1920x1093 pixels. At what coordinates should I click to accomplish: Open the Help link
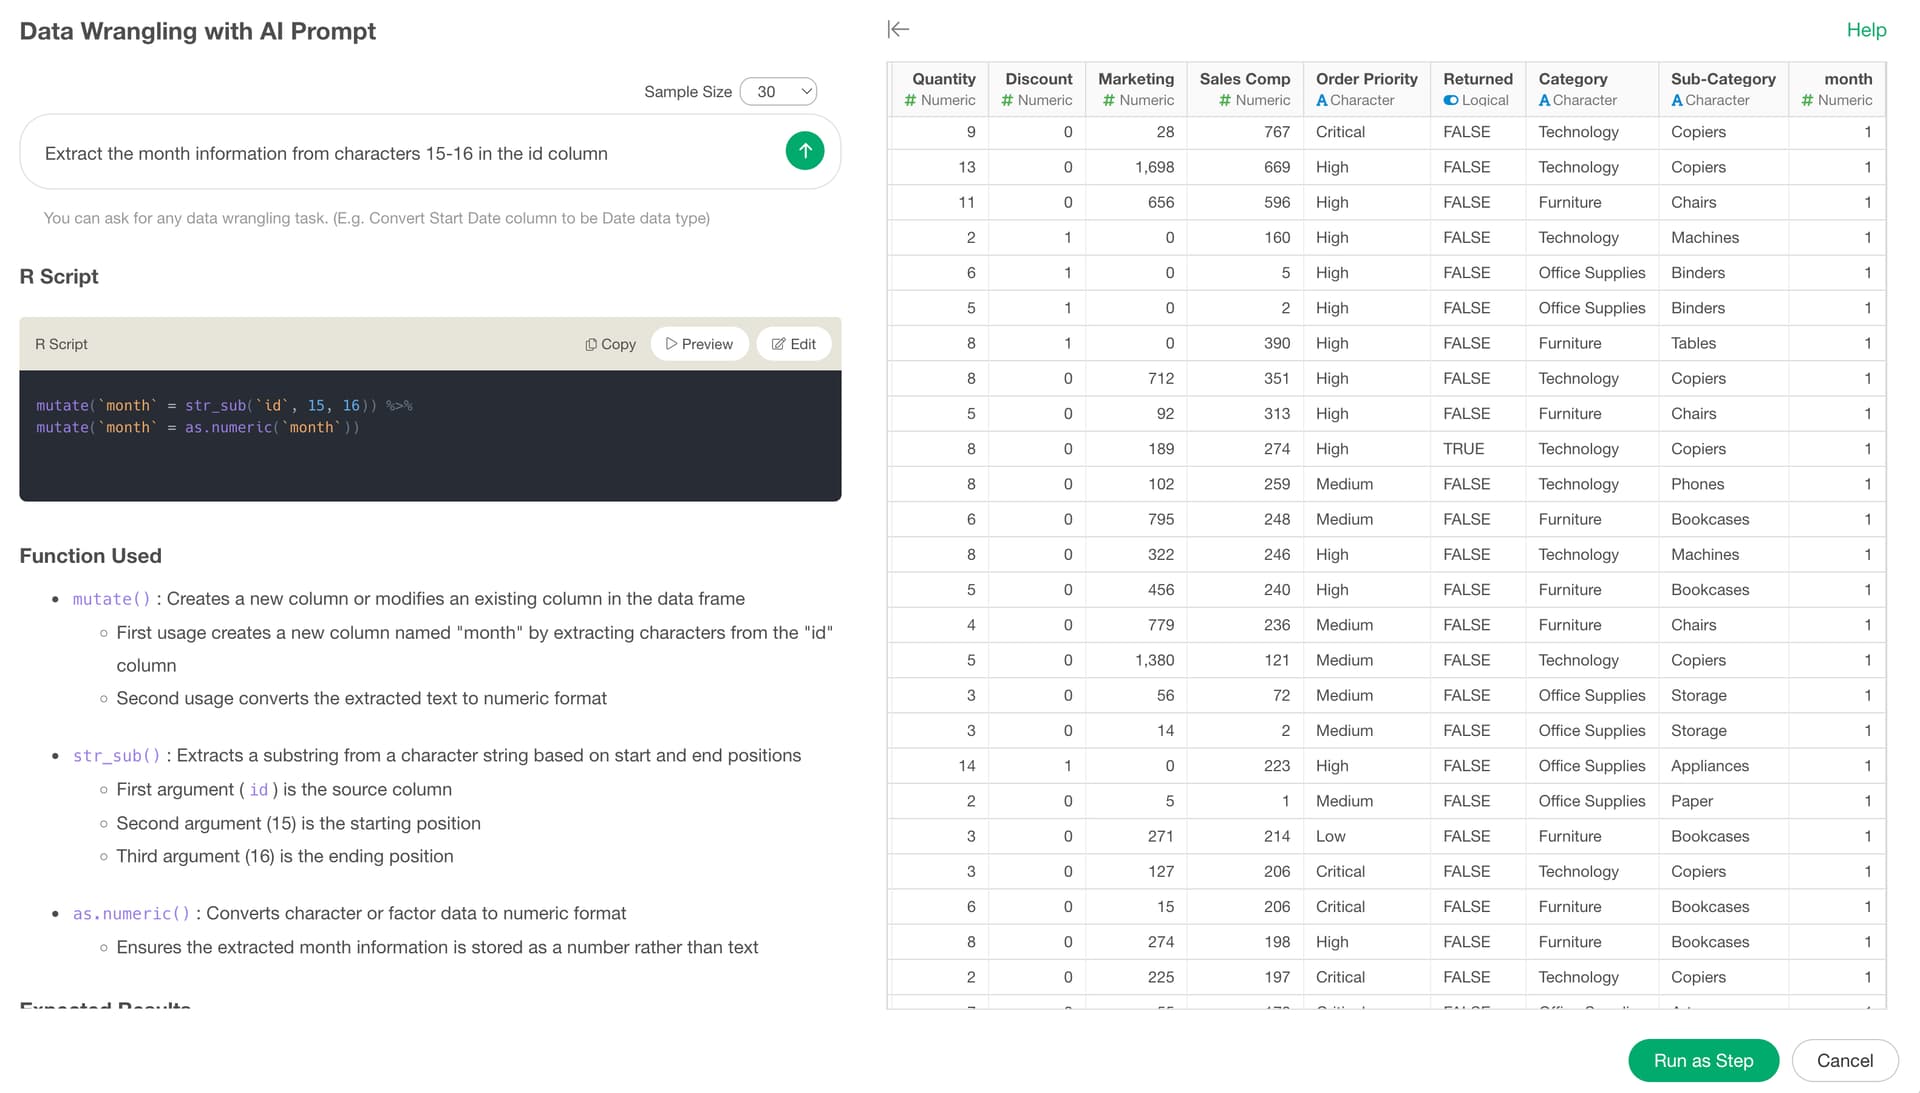[x=1865, y=30]
